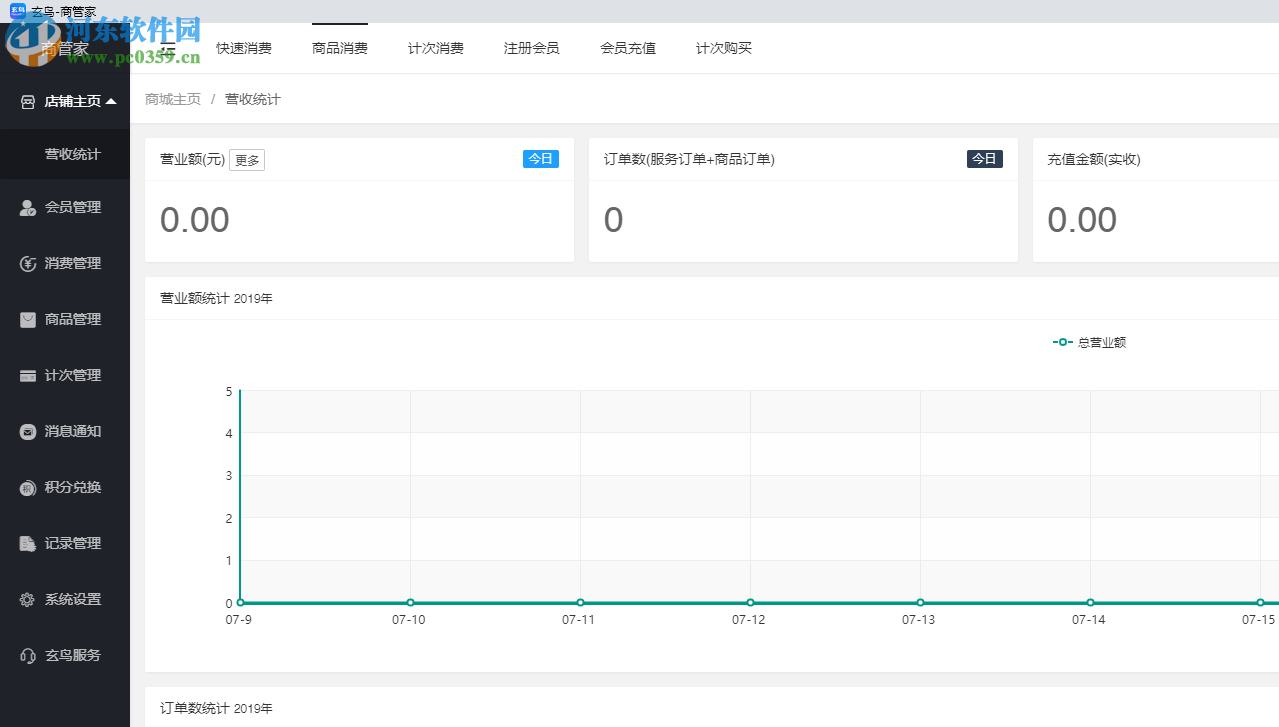Switch to the 快速消费 tab
Viewport: 1279px width, 727px height.
pyautogui.click(x=243, y=47)
